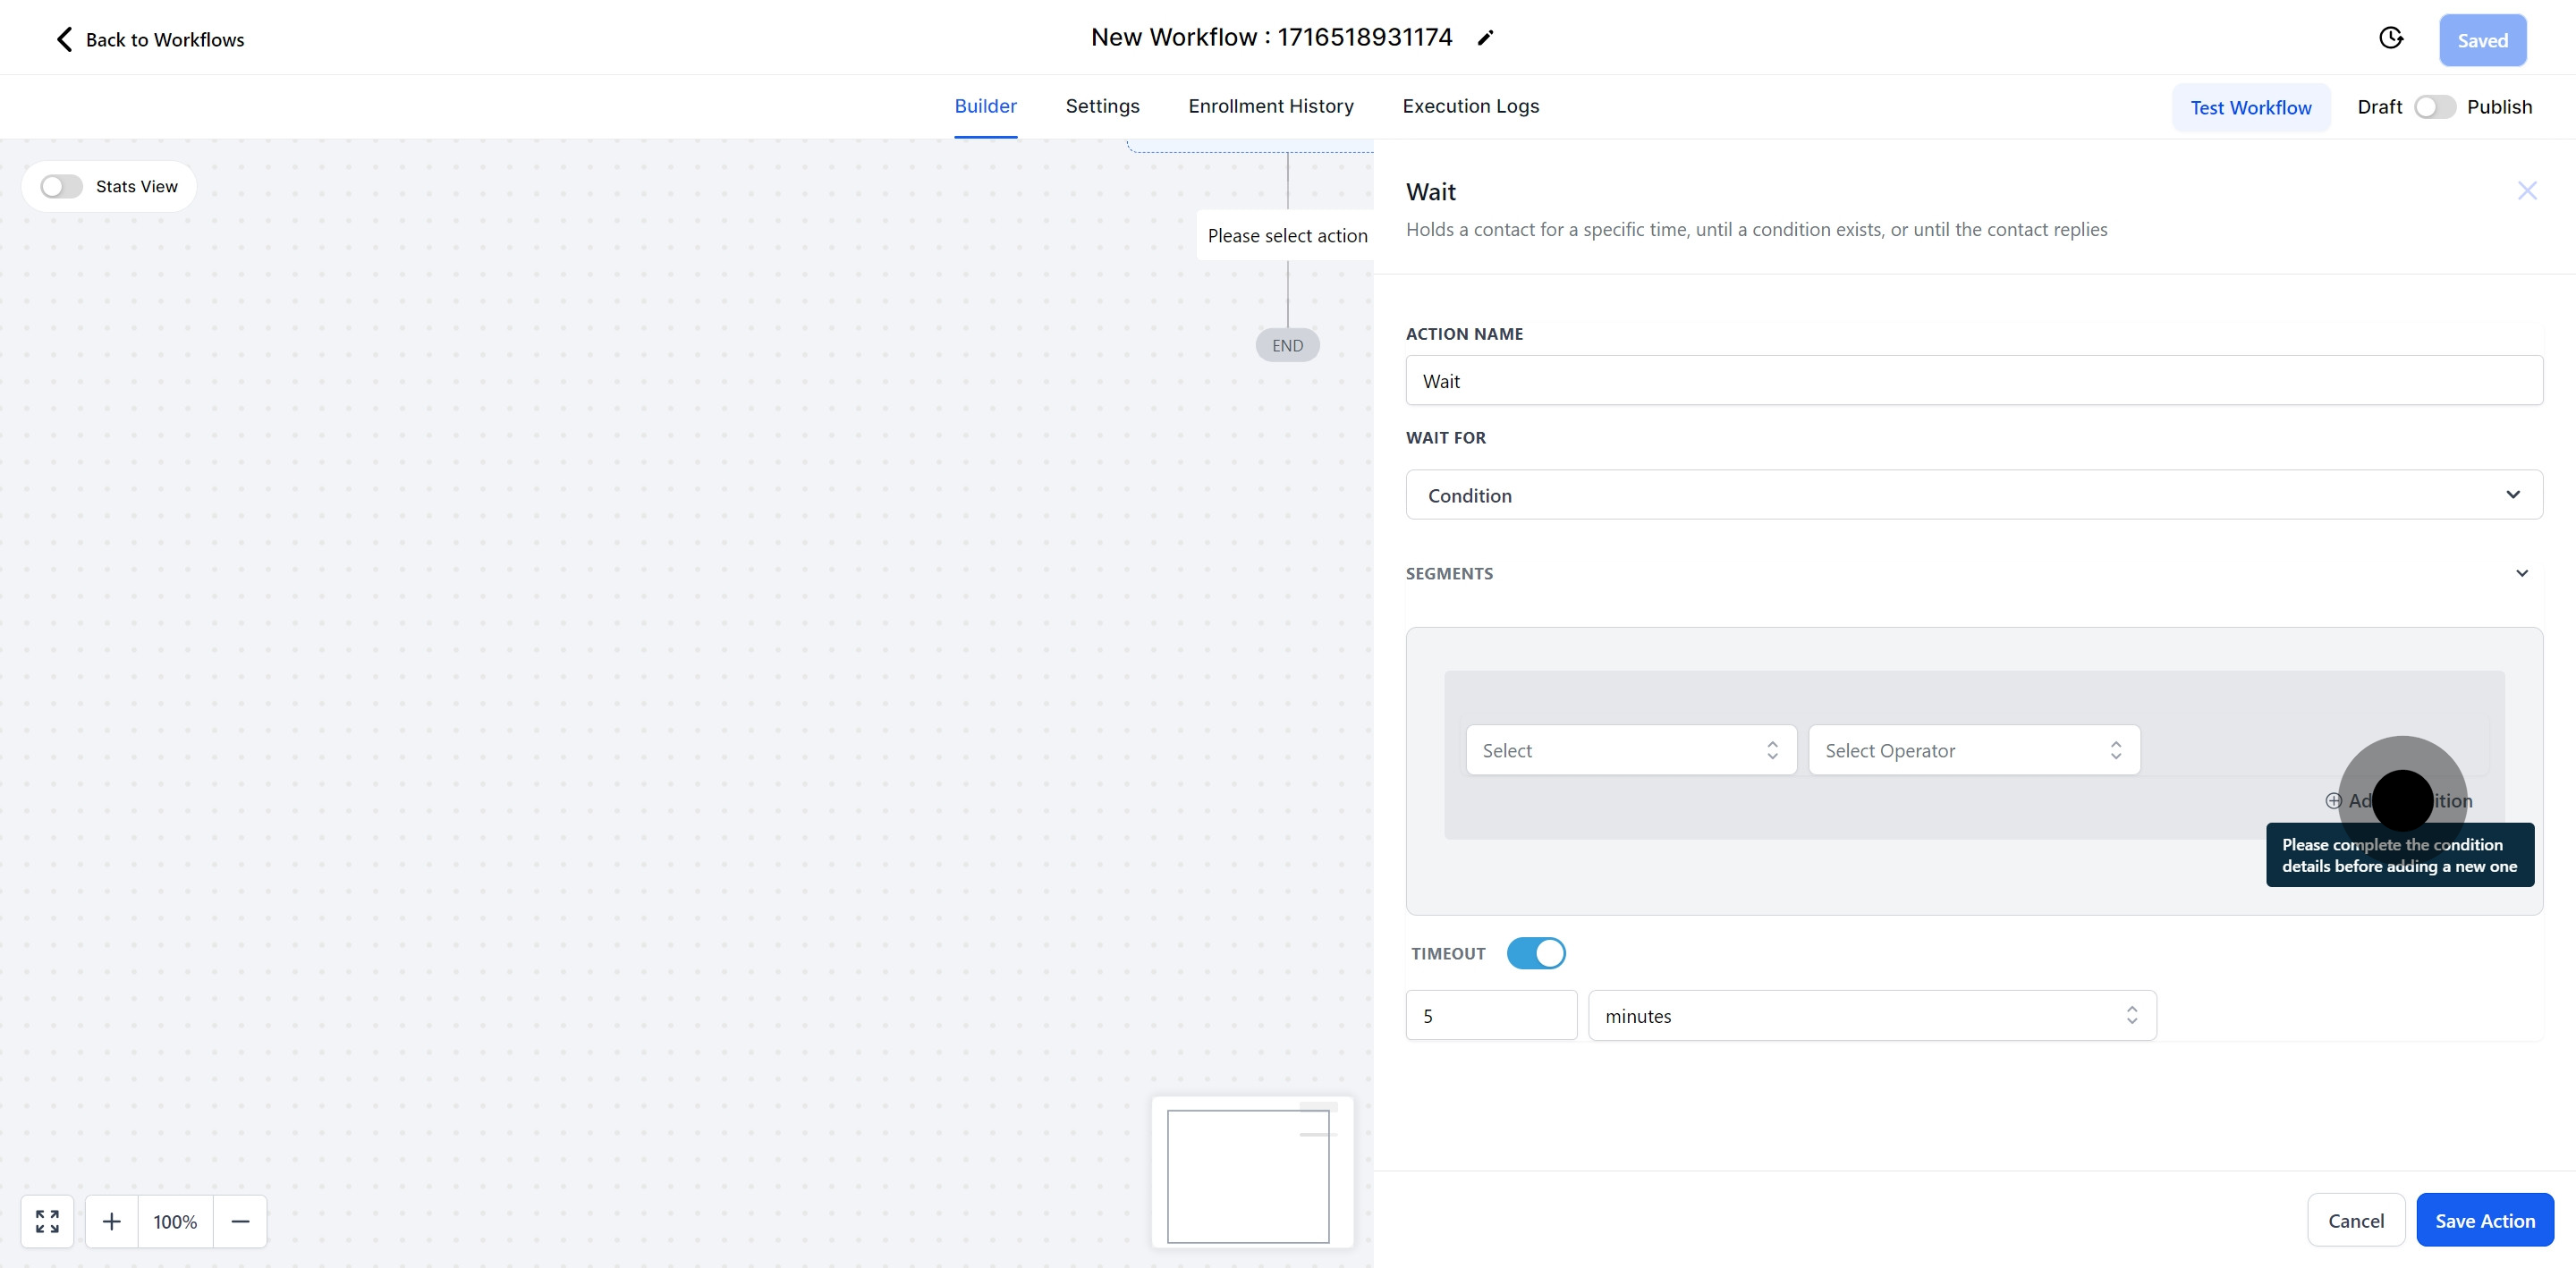Collapse the Segments section chevron
This screenshot has height=1268, width=2576.
pos(2521,573)
